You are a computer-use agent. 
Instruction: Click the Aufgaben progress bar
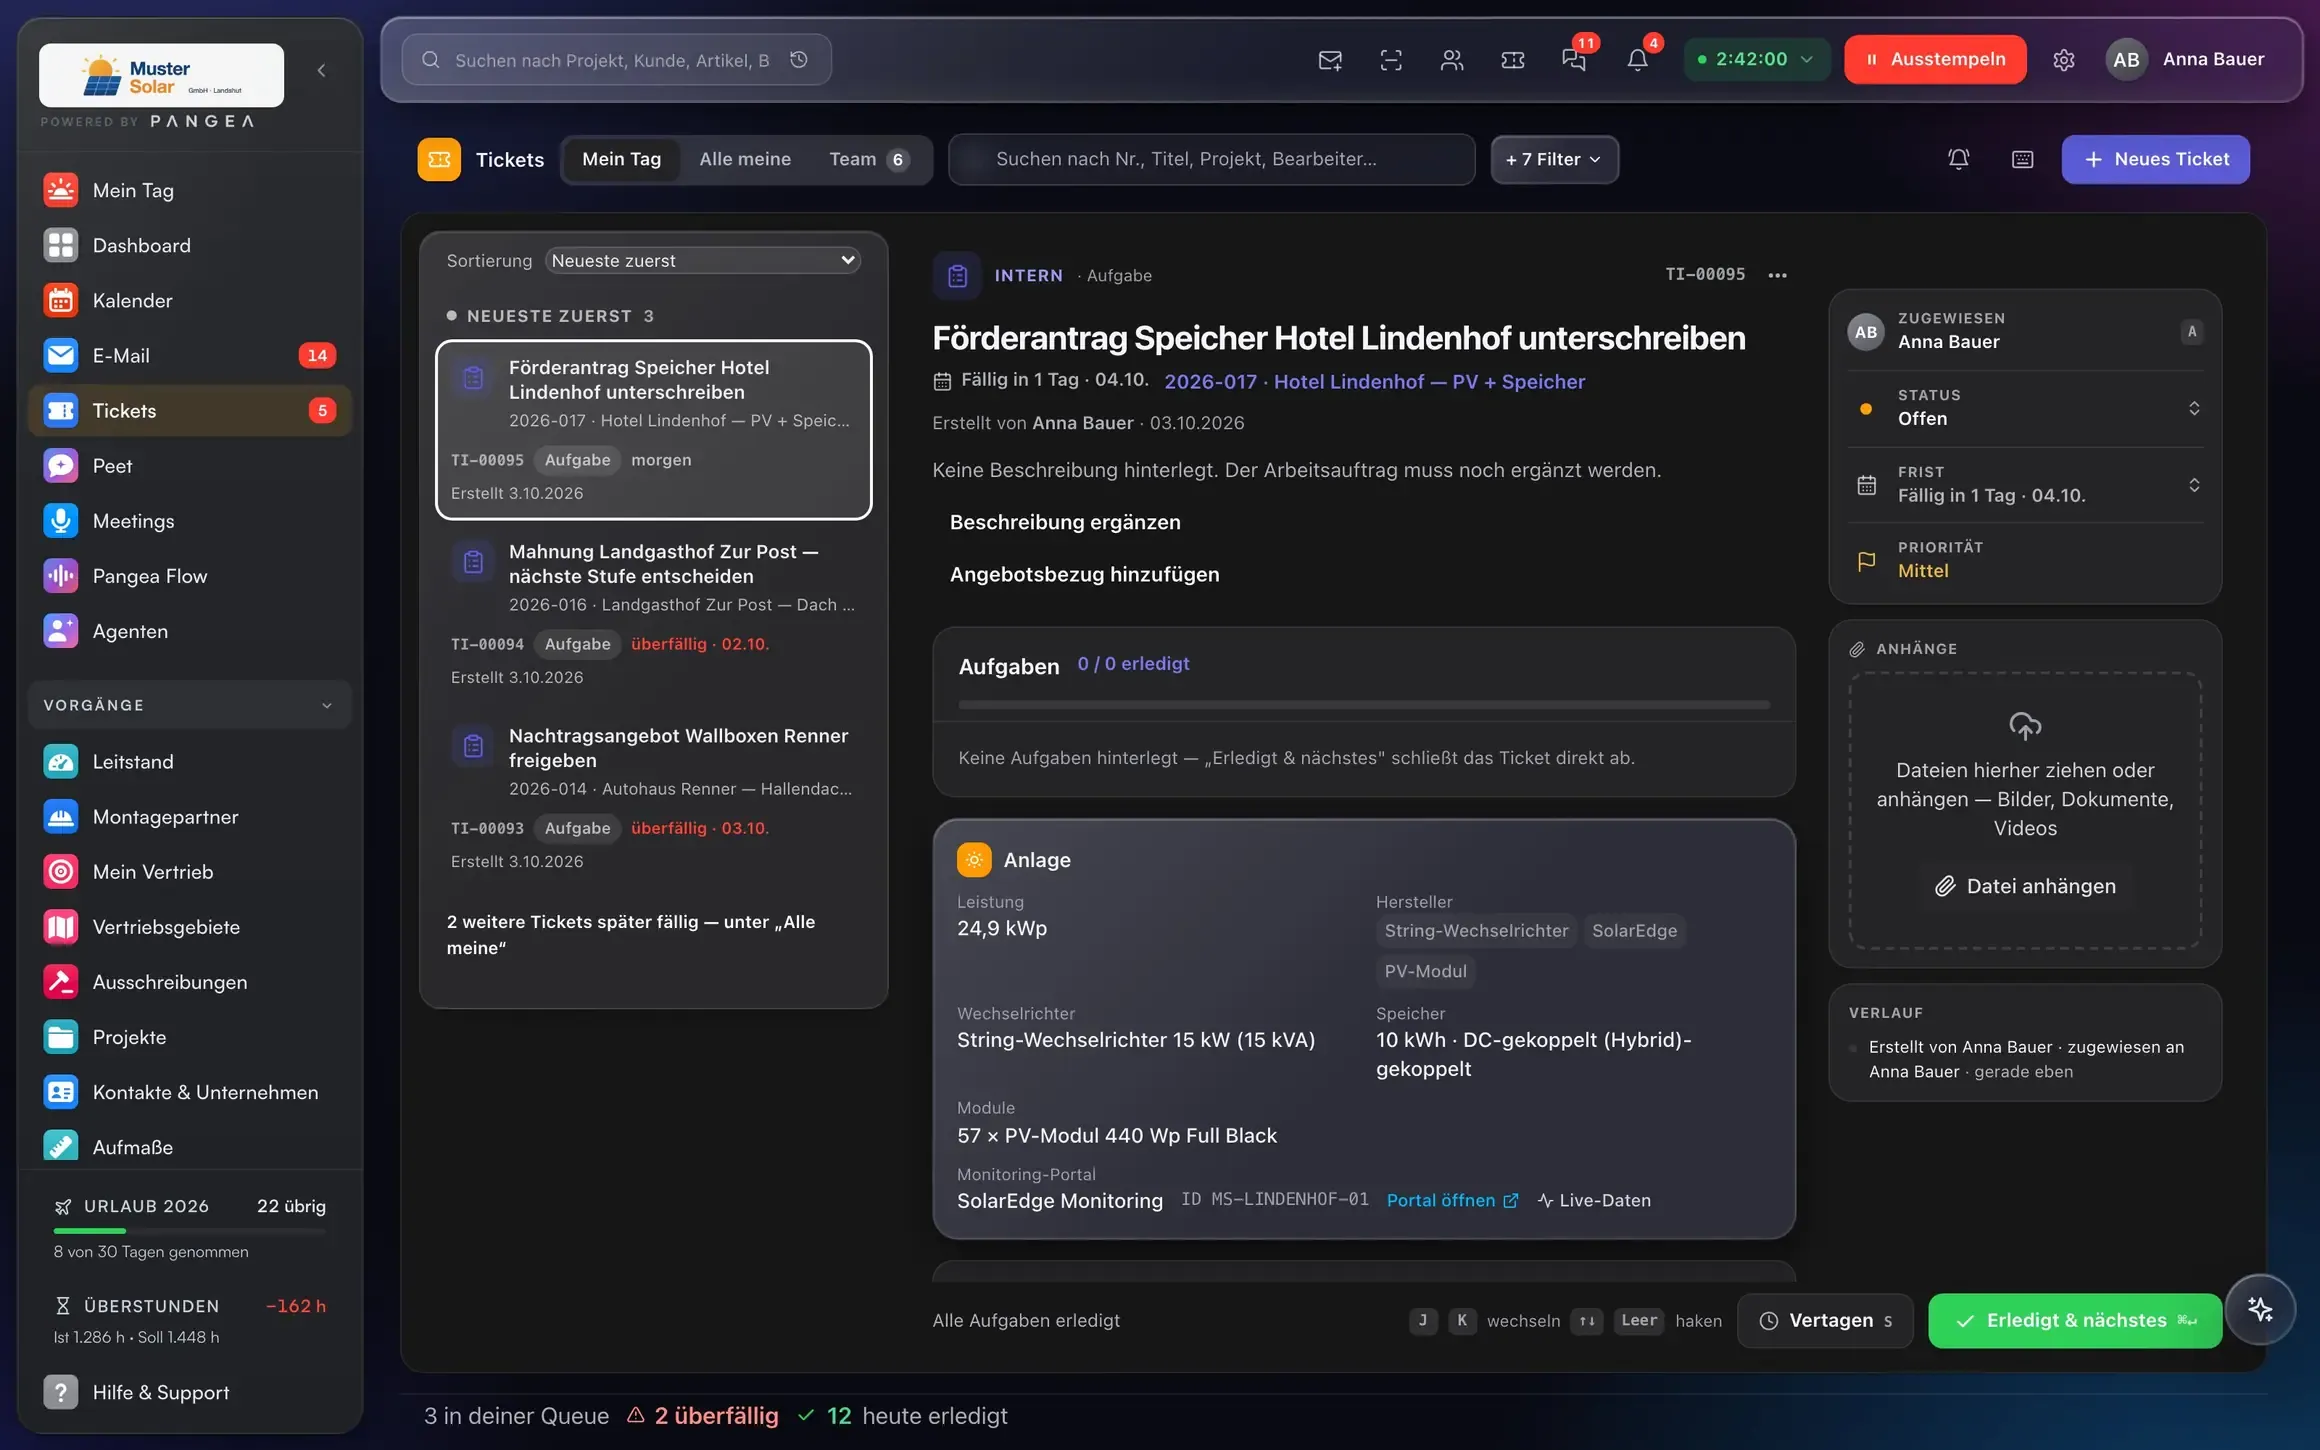(1364, 705)
